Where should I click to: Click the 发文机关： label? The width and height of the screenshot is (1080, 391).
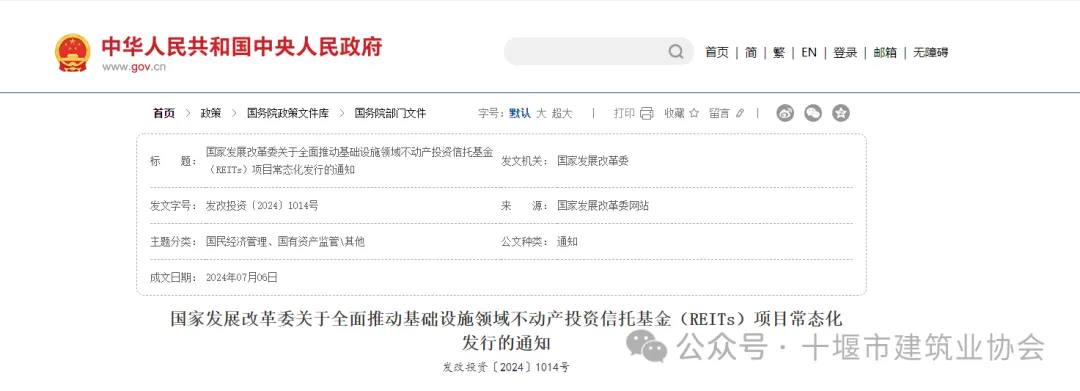[525, 161]
